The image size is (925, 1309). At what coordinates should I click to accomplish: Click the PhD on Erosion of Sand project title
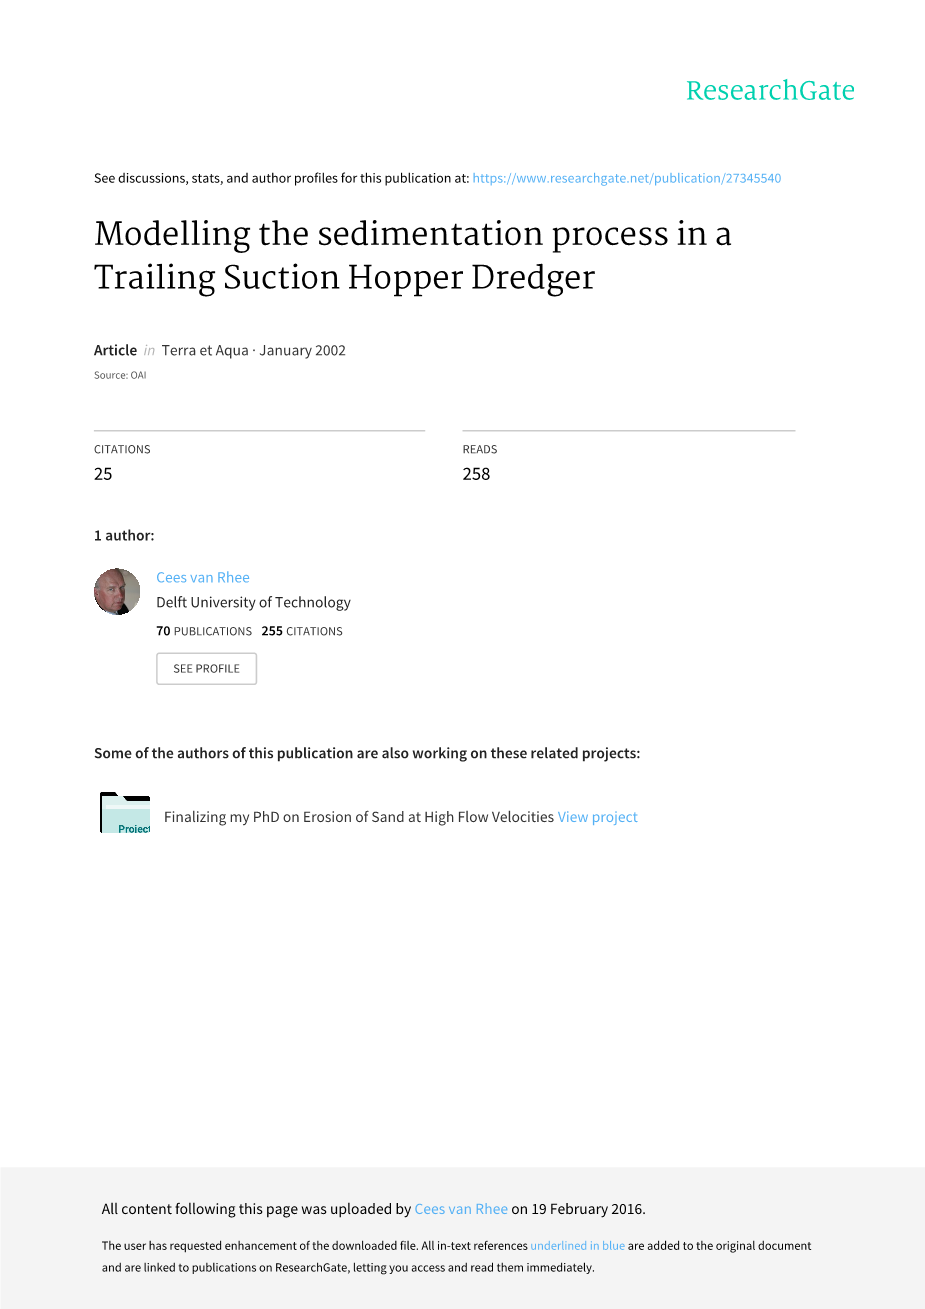358,817
